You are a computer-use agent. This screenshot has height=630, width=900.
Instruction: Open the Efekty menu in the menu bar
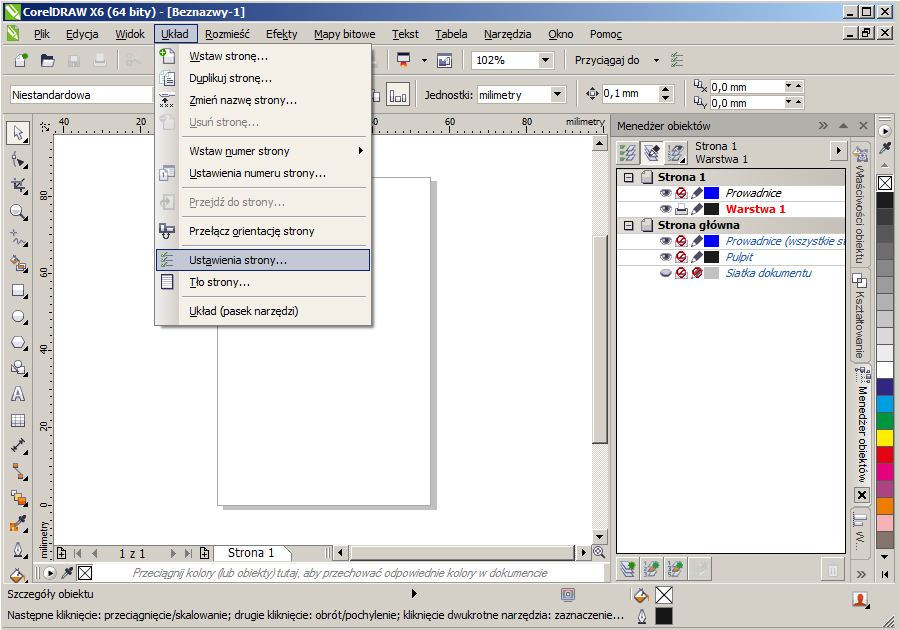coord(281,34)
